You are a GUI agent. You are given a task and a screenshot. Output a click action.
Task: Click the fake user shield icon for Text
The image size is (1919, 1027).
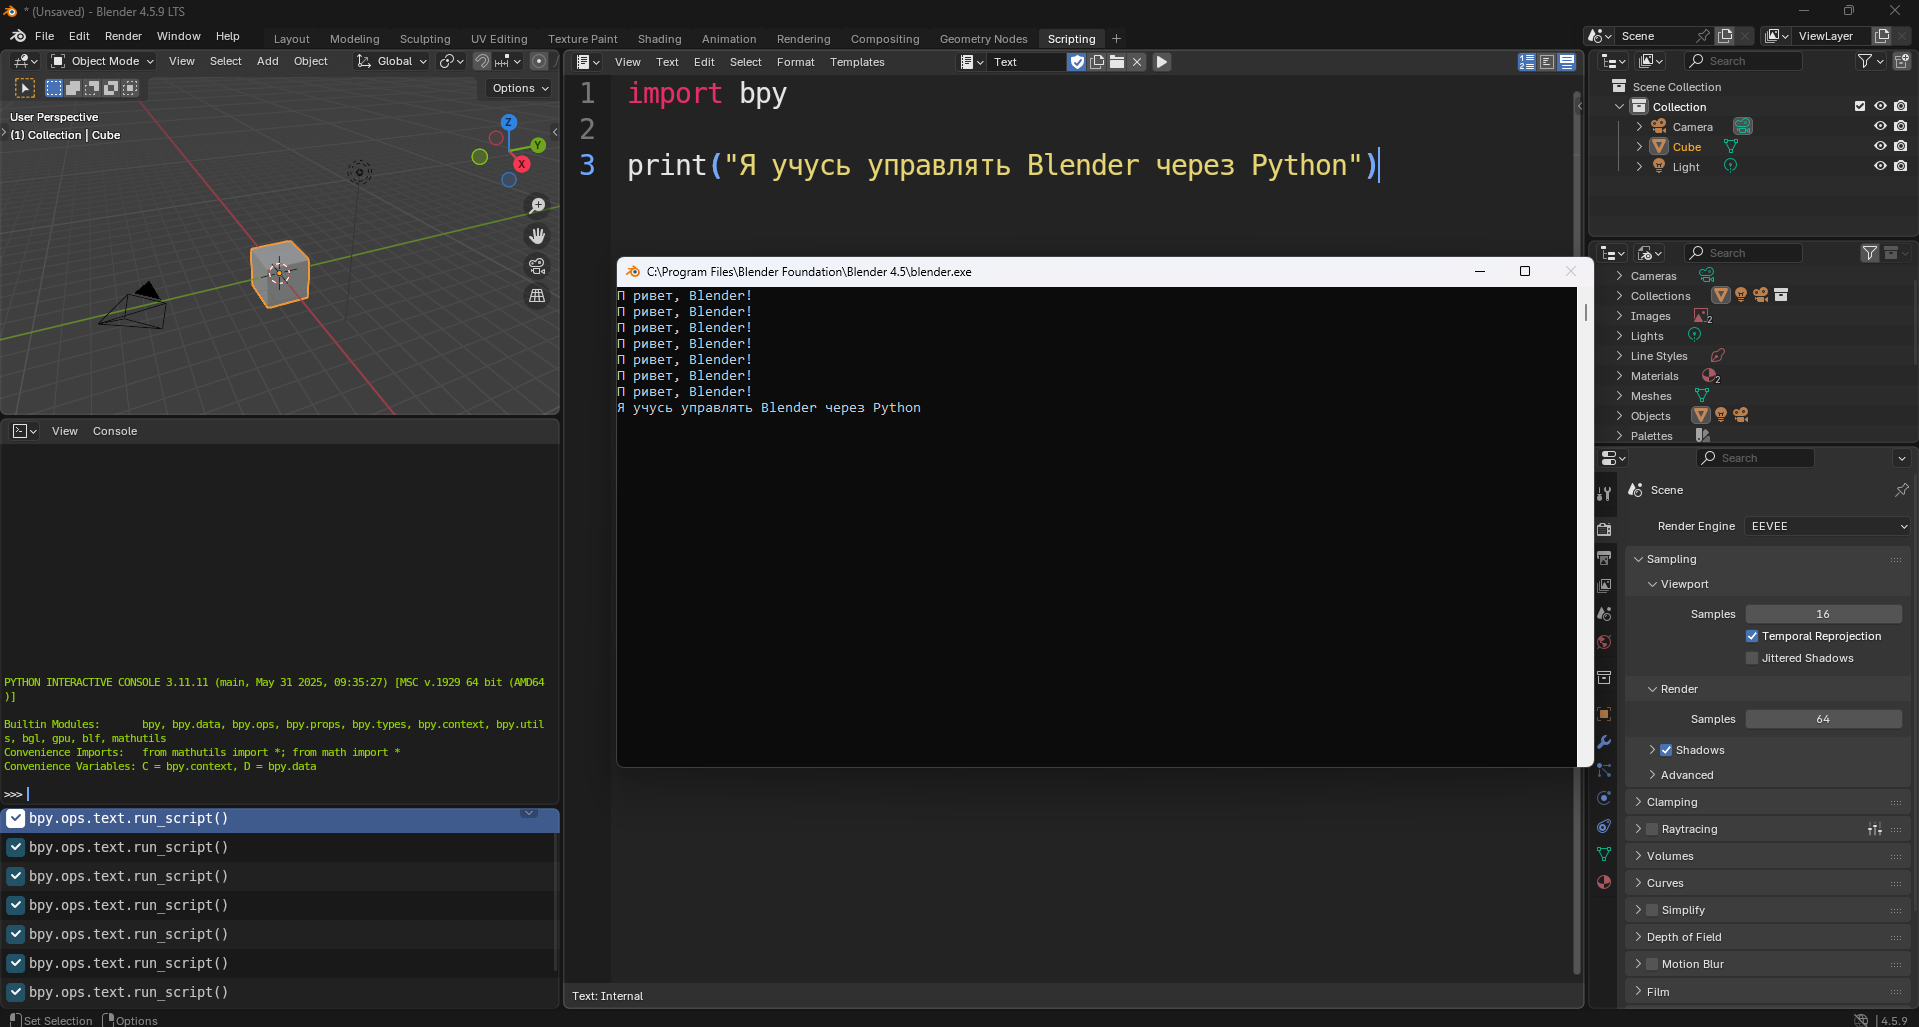[1077, 62]
